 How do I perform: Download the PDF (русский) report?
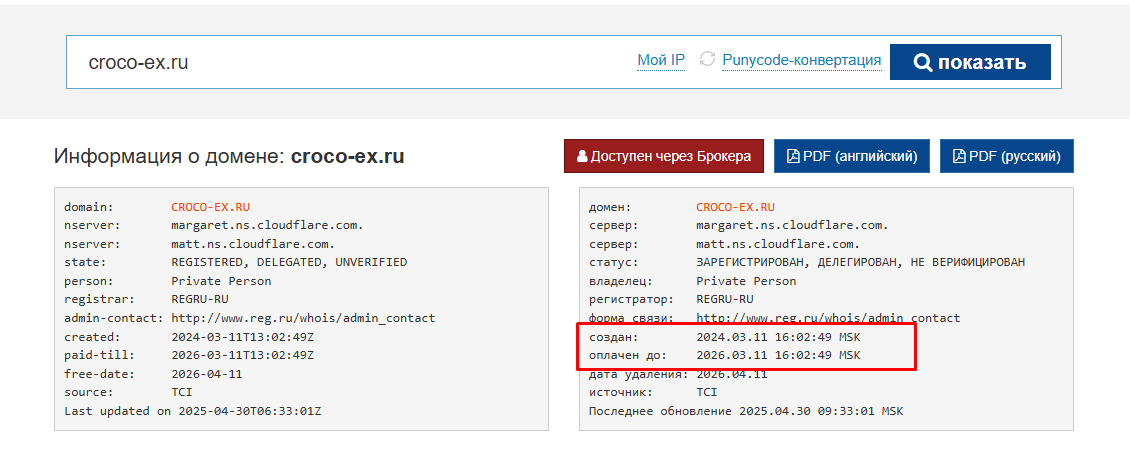pyautogui.click(x=1006, y=156)
